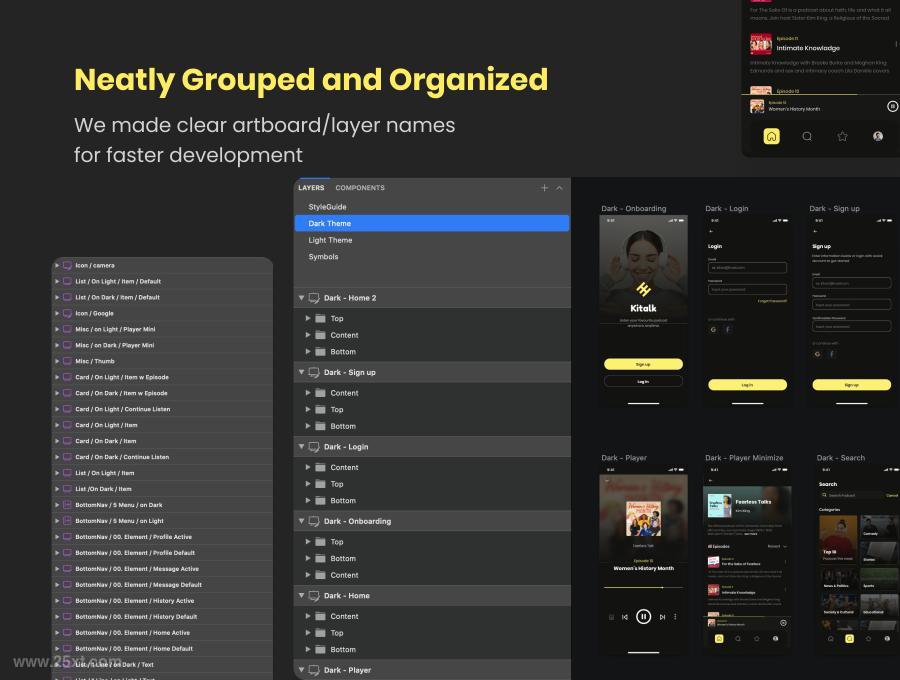Image resolution: width=900 pixels, height=680 pixels.
Task: Click yellow progress line in top-right phone mini player
Action: [x=800, y=94]
